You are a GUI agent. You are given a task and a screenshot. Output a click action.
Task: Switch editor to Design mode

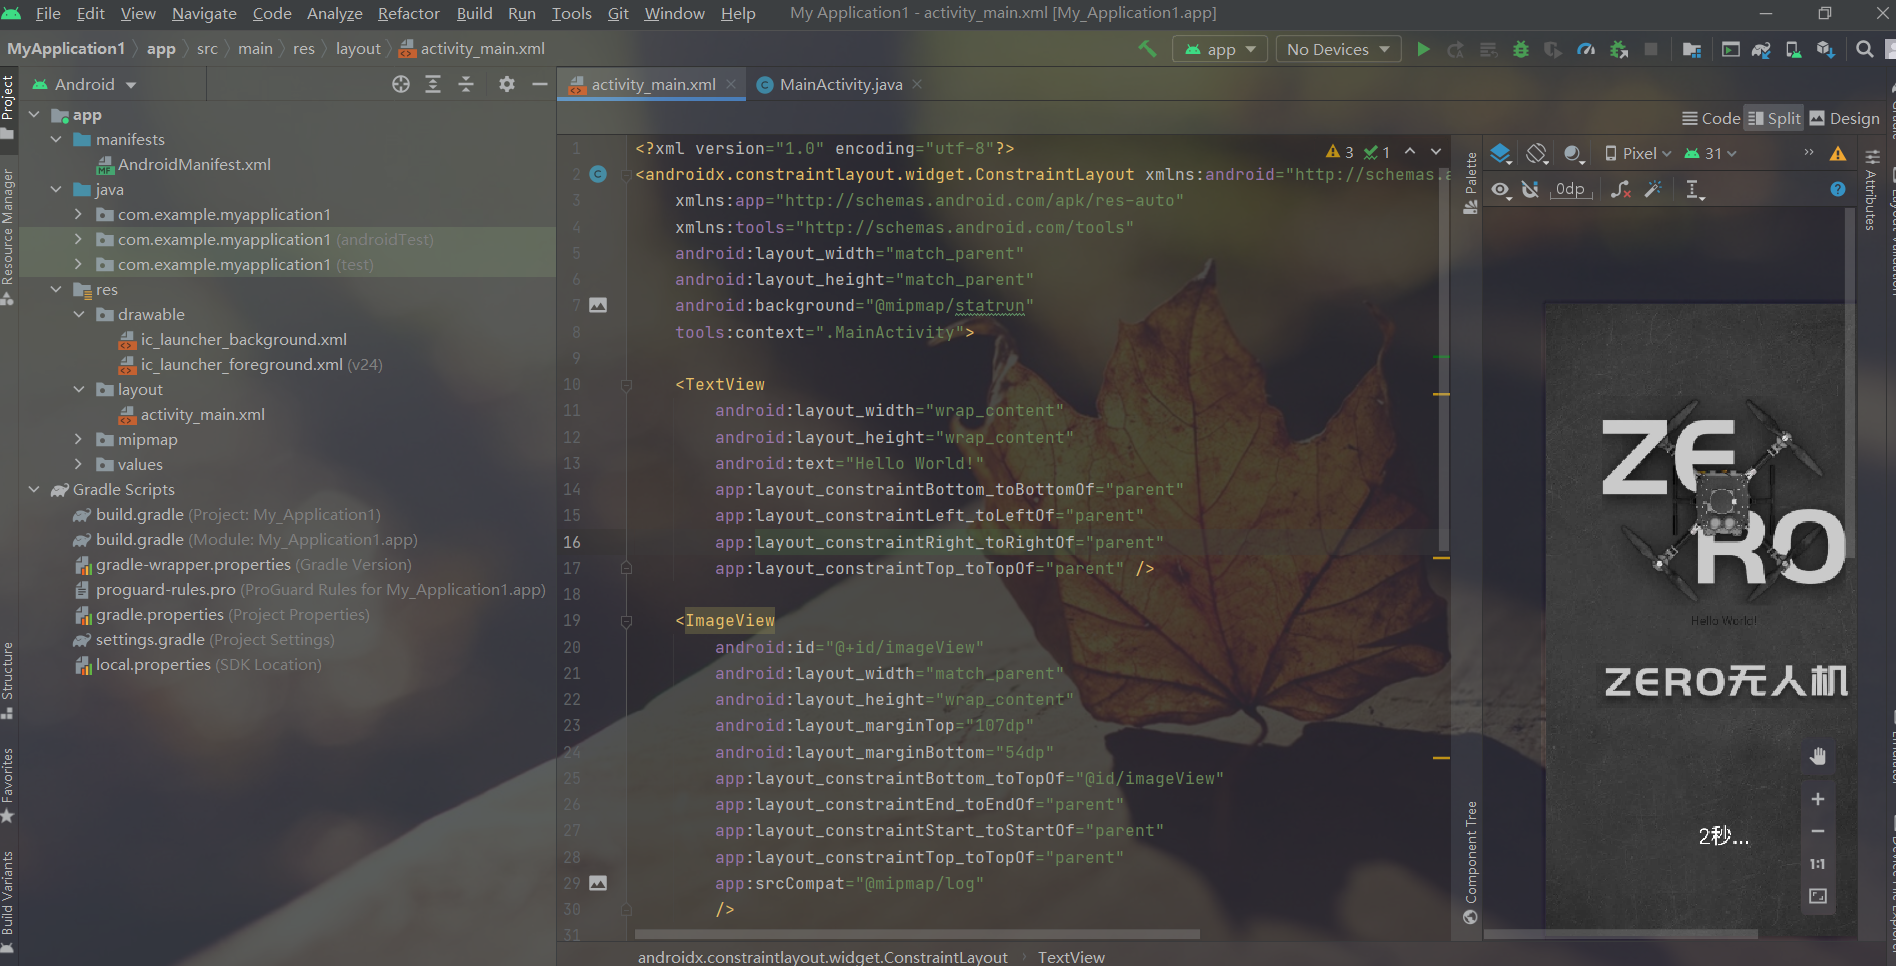click(1844, 117)
